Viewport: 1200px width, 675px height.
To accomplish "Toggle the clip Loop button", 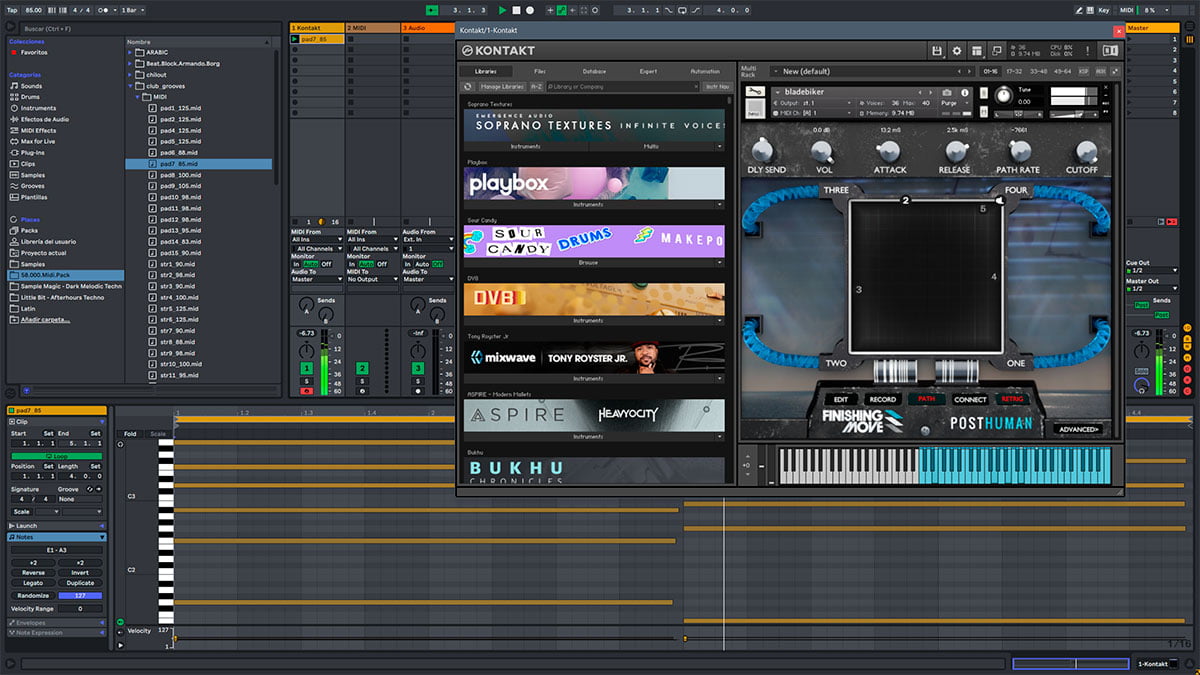I will 55,456.
